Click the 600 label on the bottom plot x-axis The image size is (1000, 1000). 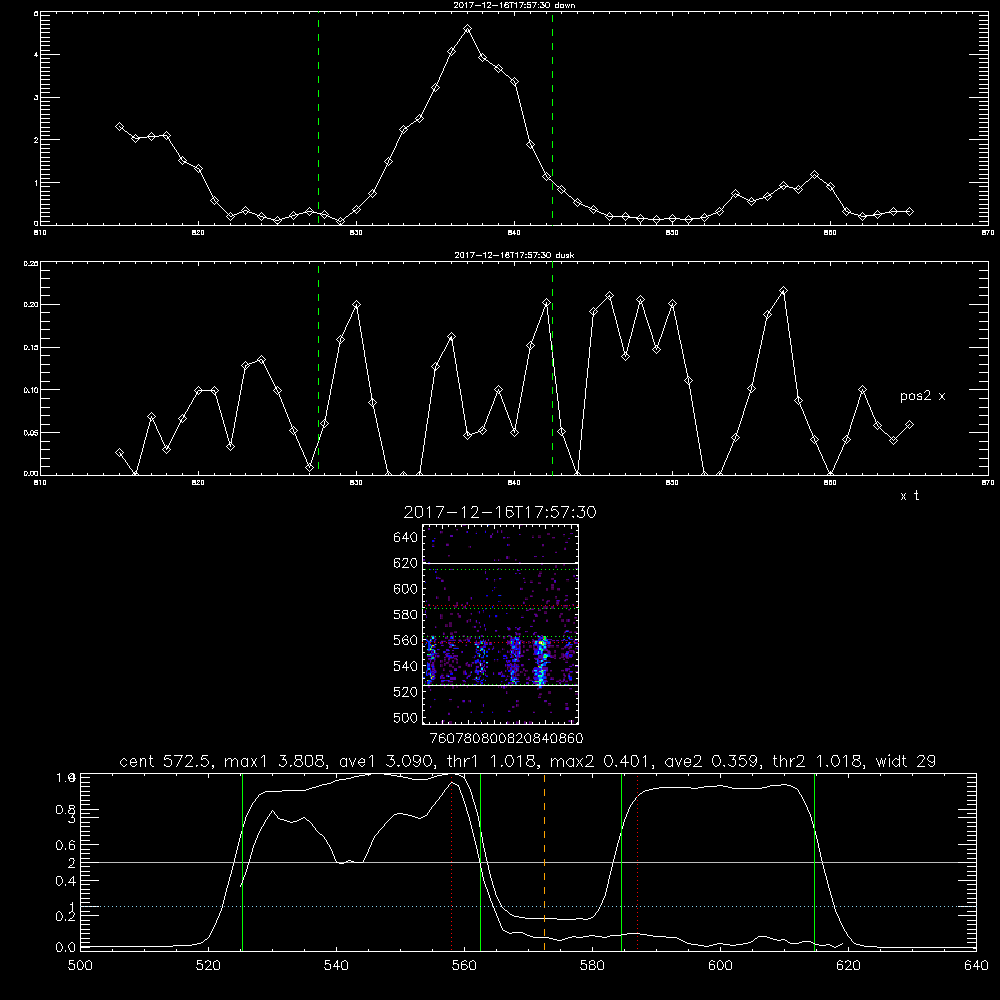[x=720, y=966]
